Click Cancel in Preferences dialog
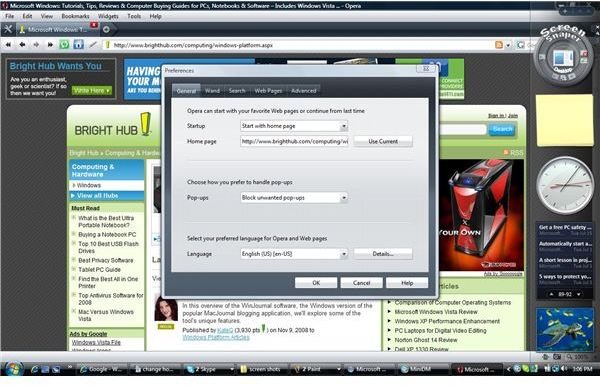This screenshot has height=386, width=600. pos(362,283)
